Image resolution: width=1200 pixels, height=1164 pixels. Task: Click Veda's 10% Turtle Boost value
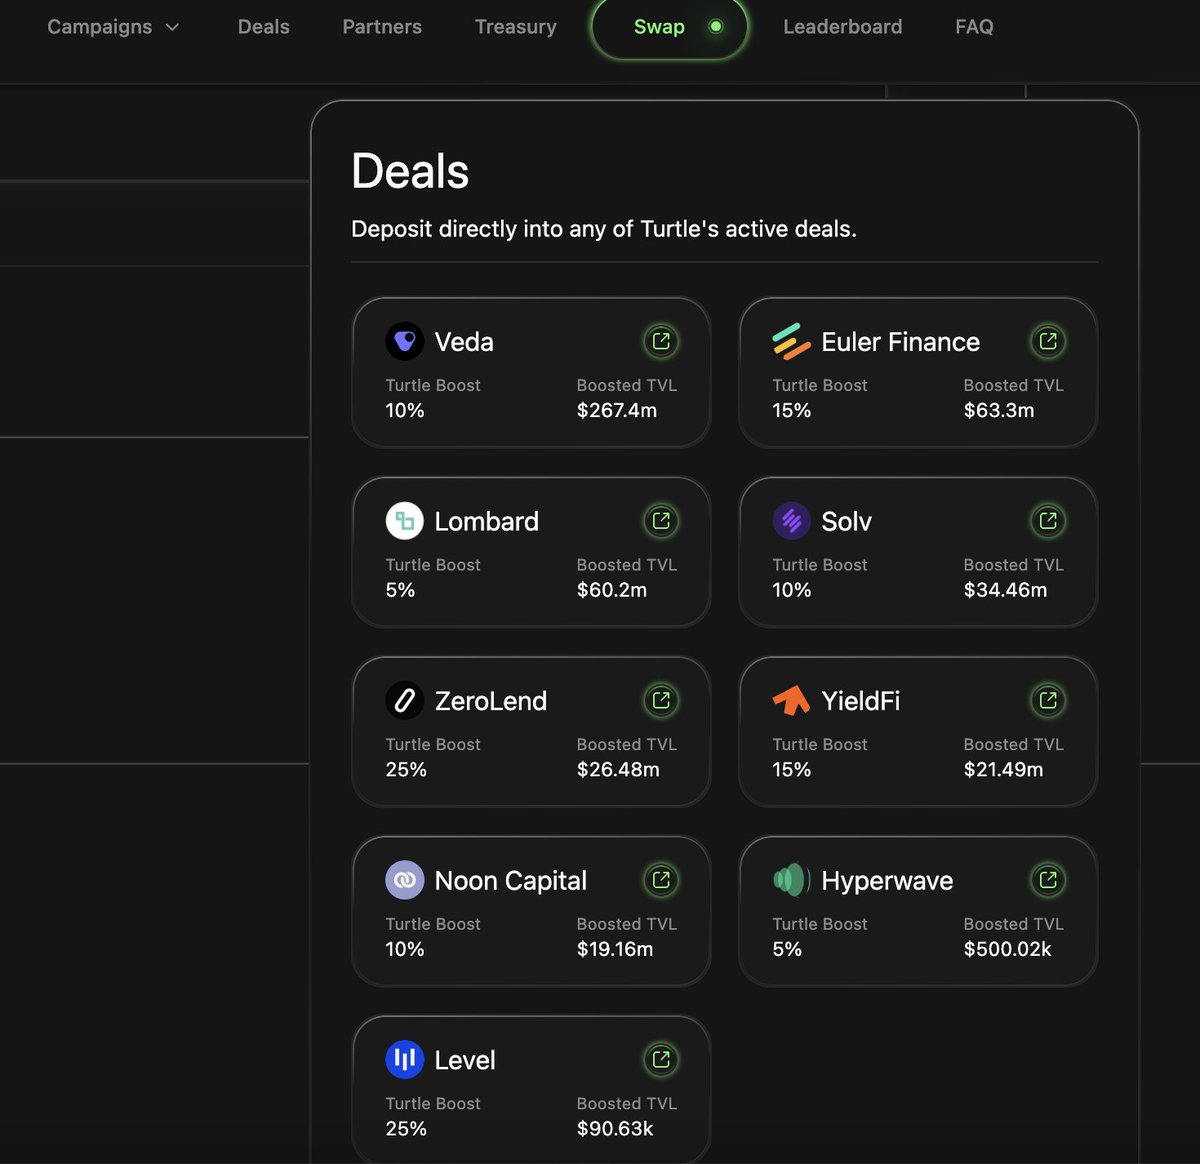(x=405, y=410)
